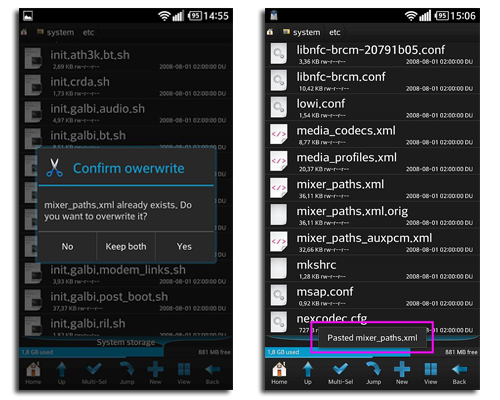Tap XML icon beside mixer_paths_auxpcm.xml

pos(279,242)
